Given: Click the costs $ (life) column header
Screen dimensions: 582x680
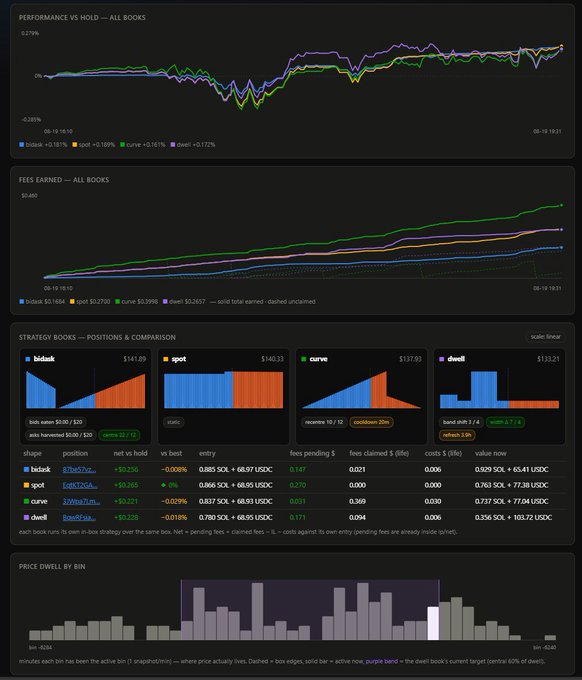Looking at the screenshot, I should [443, 453].
